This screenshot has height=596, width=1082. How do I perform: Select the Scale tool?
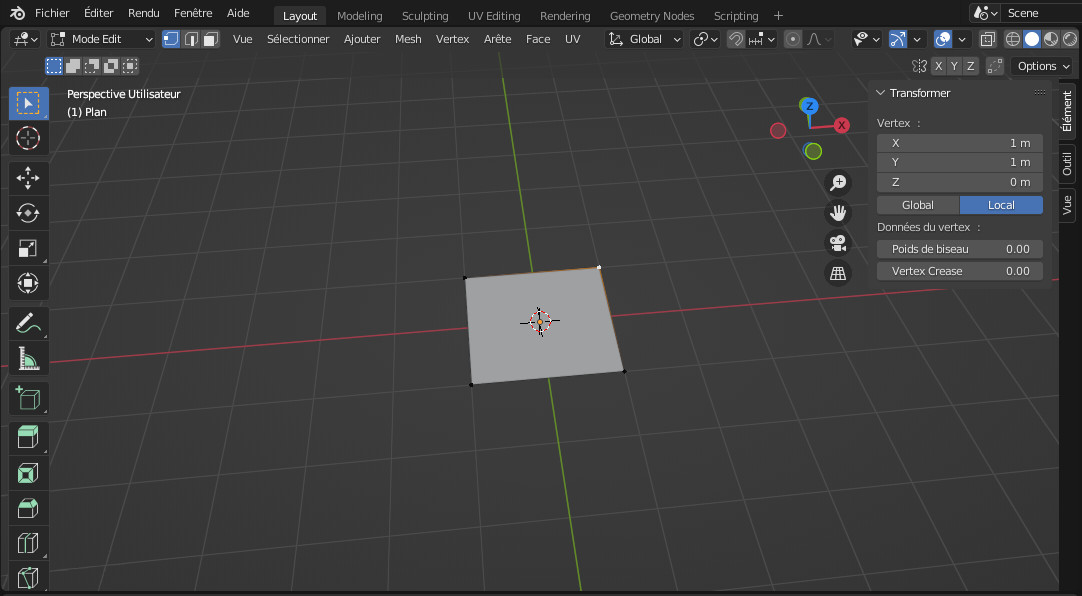(x=28, y=249)
